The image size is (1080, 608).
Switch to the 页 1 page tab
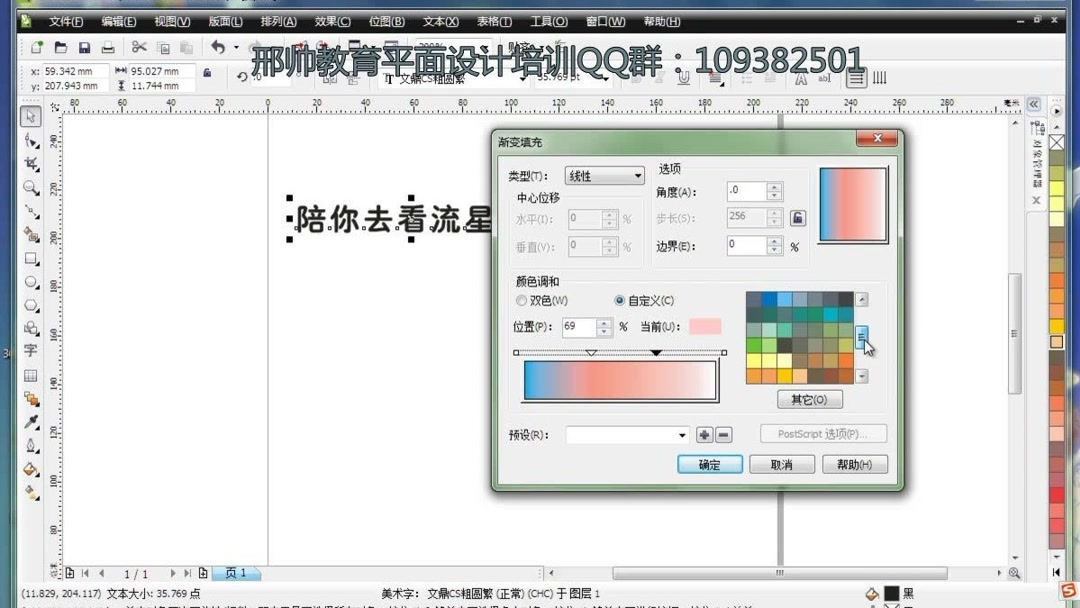pos(237,573)
